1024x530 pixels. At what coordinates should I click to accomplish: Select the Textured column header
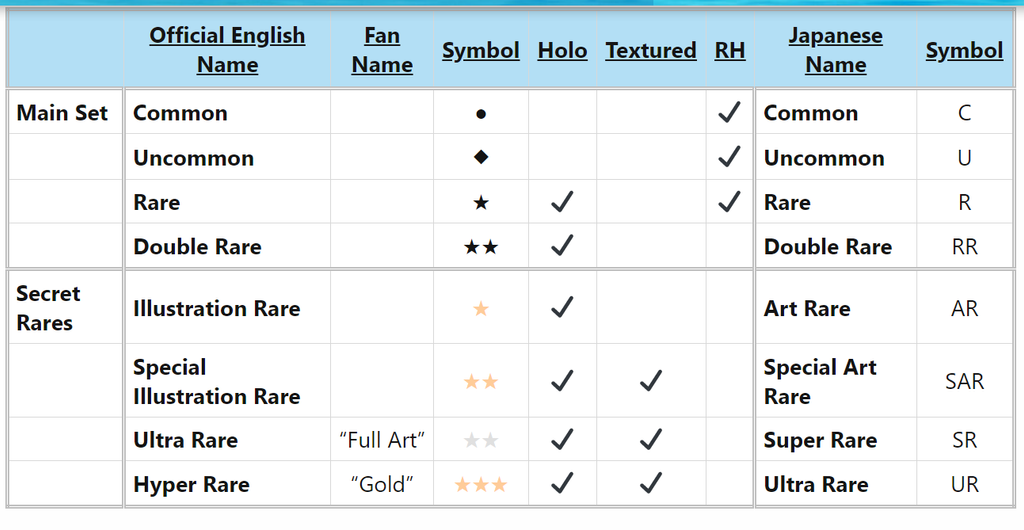[651, 51]
